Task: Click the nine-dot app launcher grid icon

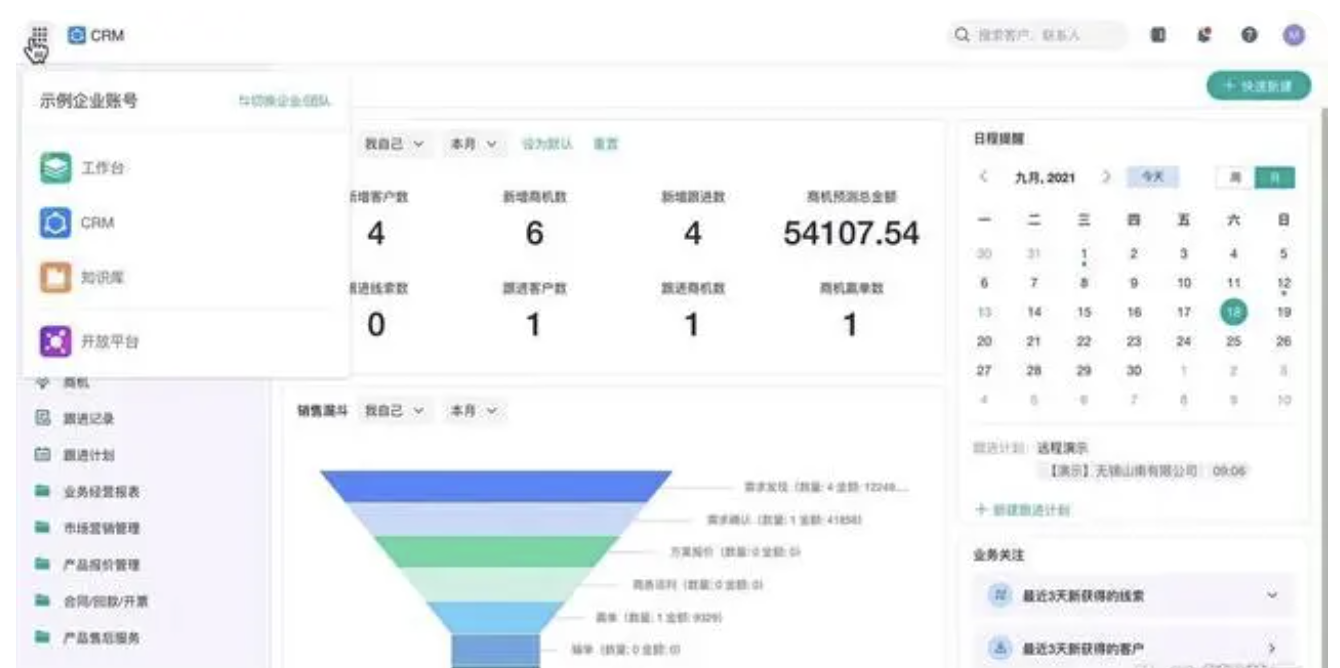Action: (38, 36)
